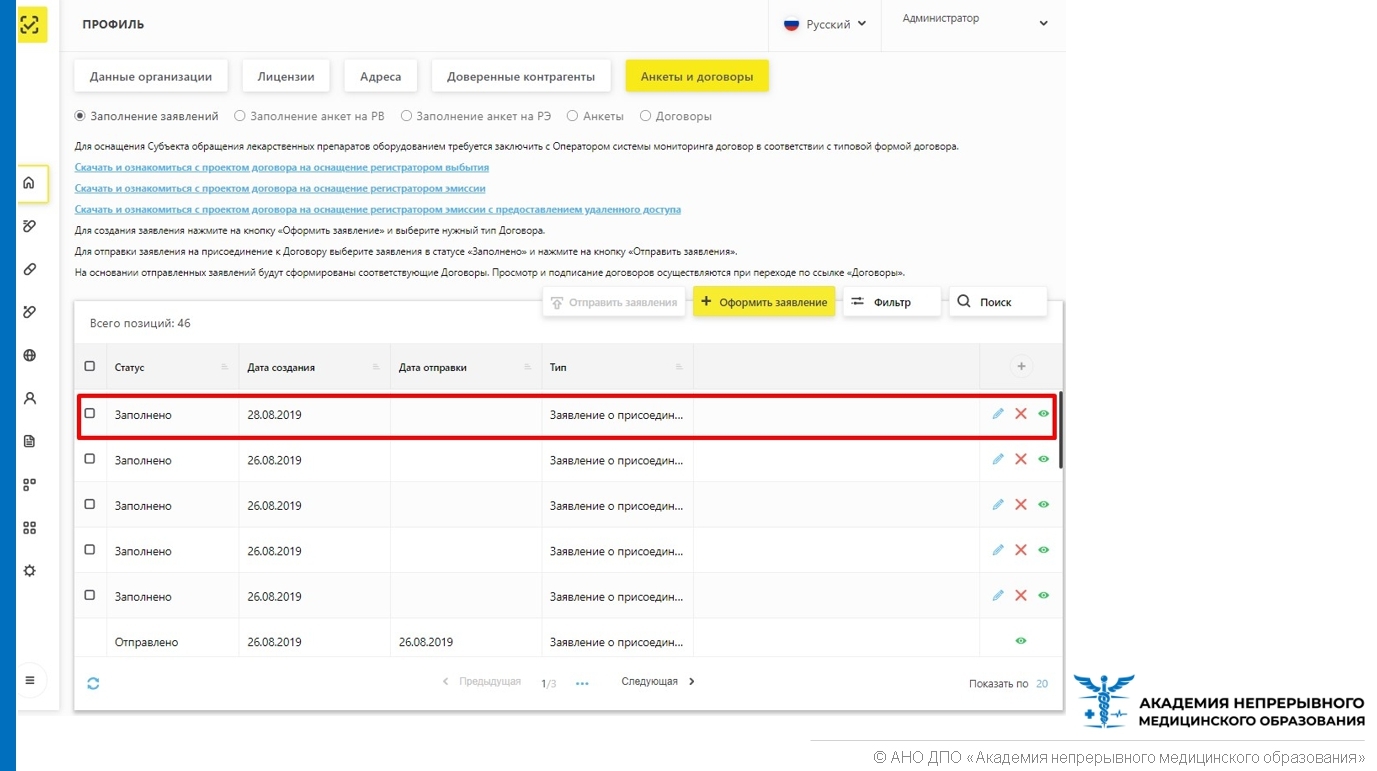Image resolution: width=1377 pixels, height=771 pixels.
Task: Open the Доверенные контрагенты tab
Action: click(521, 76)
